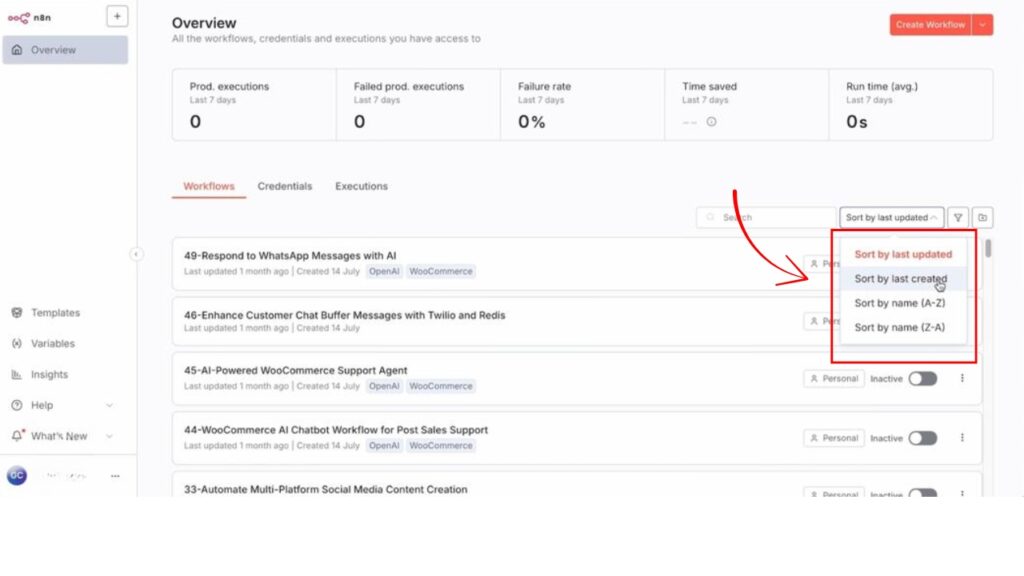Open the 49-Respond to WhatsApp Messages workflow

click(x=290, y=256)
